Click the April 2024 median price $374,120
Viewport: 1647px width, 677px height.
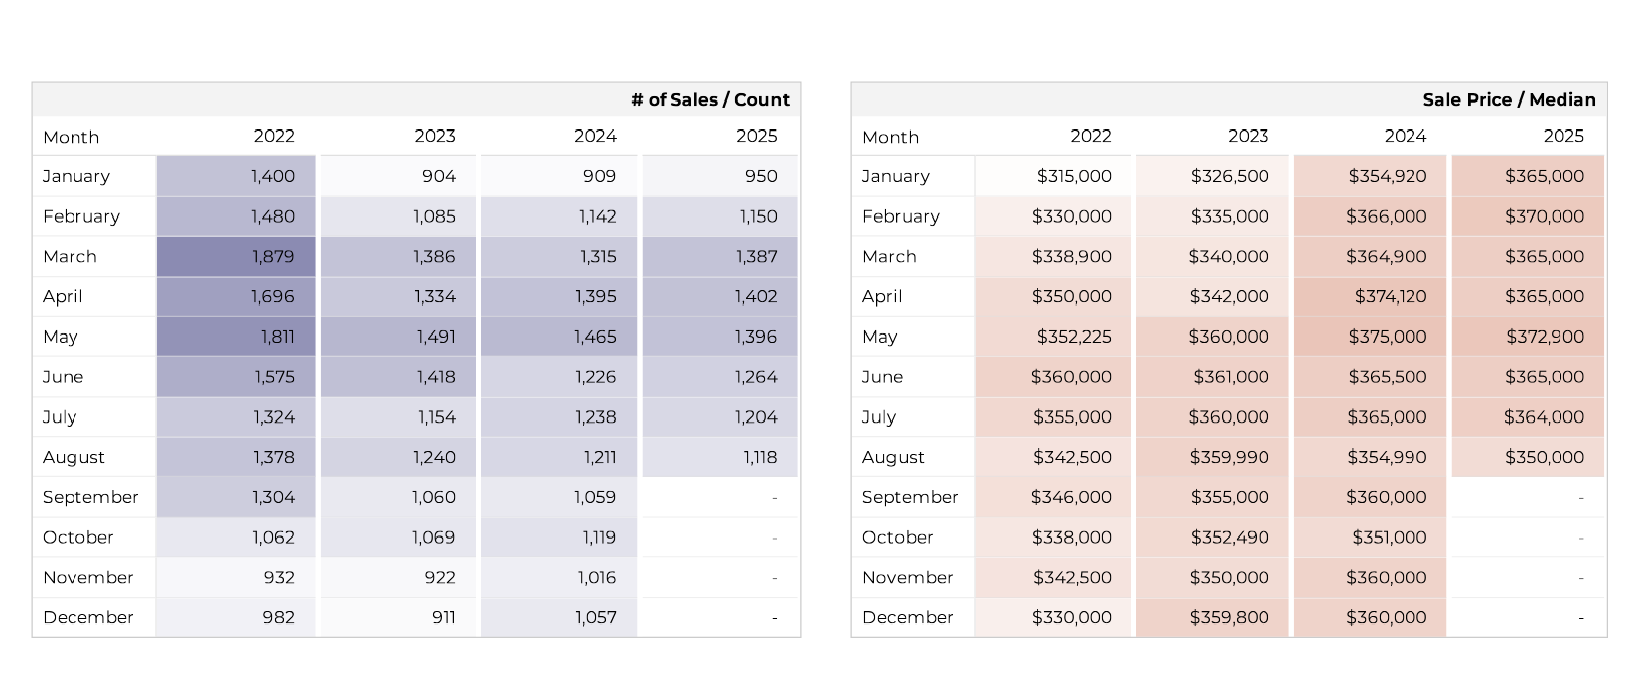pos(1370,296)
